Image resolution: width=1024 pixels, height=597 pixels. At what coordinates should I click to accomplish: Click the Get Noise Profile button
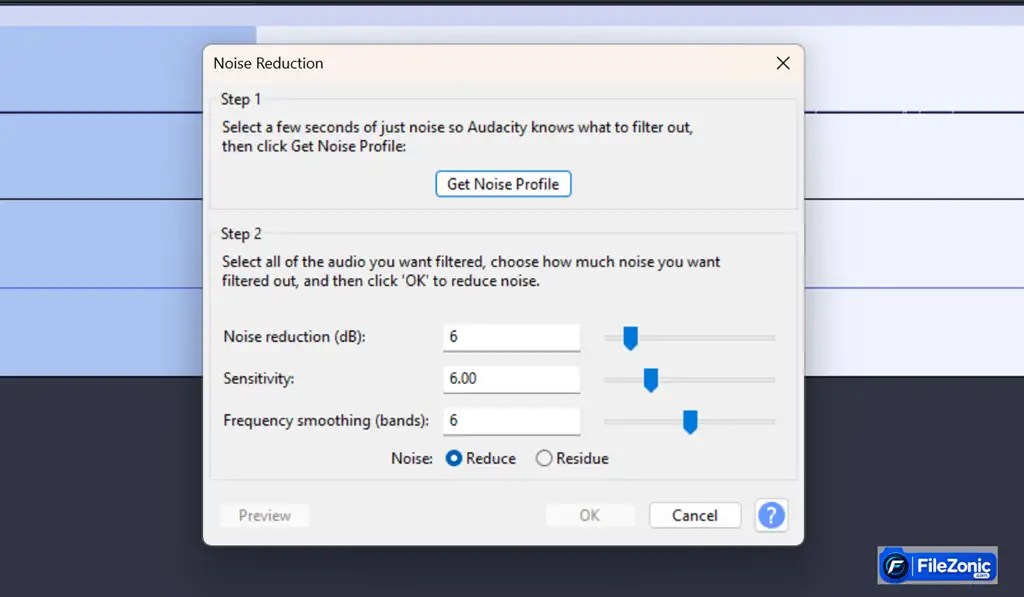503,184
